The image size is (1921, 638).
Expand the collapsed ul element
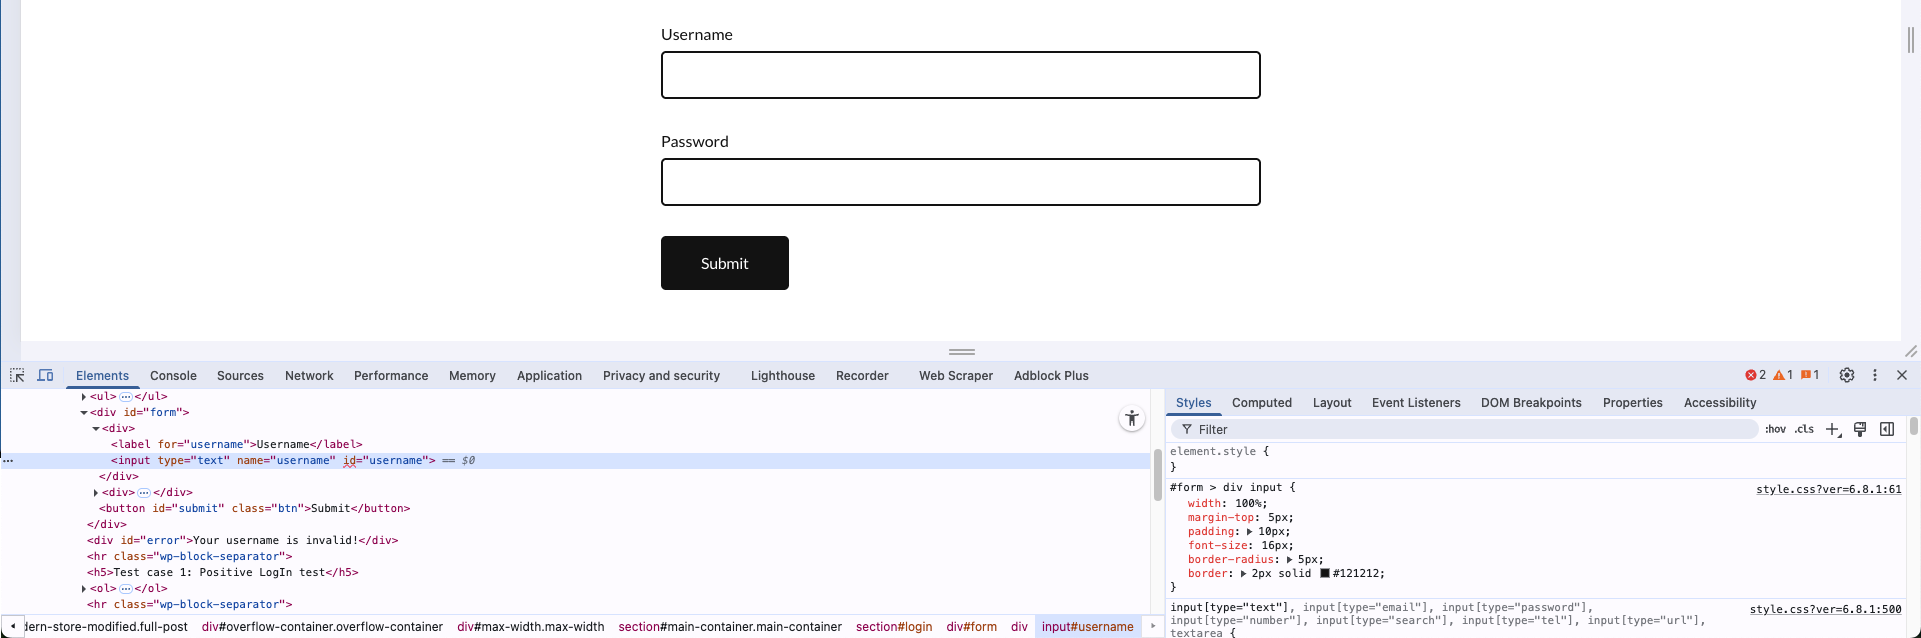point(84,397)
